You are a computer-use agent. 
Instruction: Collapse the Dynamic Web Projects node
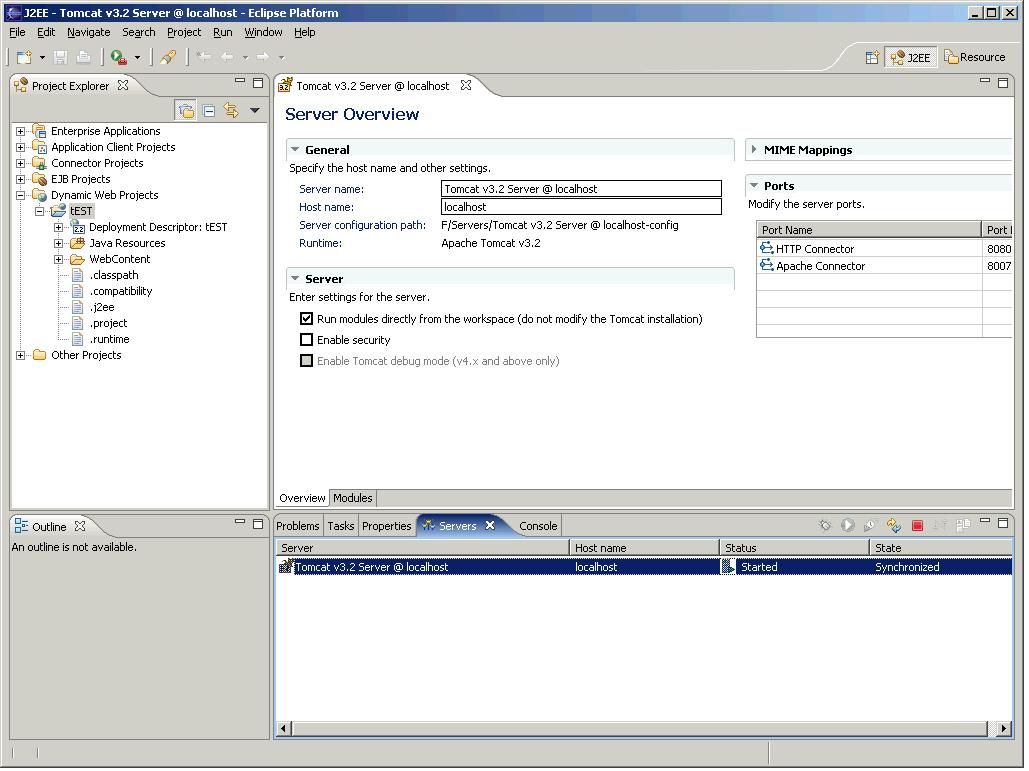[21, 195]
